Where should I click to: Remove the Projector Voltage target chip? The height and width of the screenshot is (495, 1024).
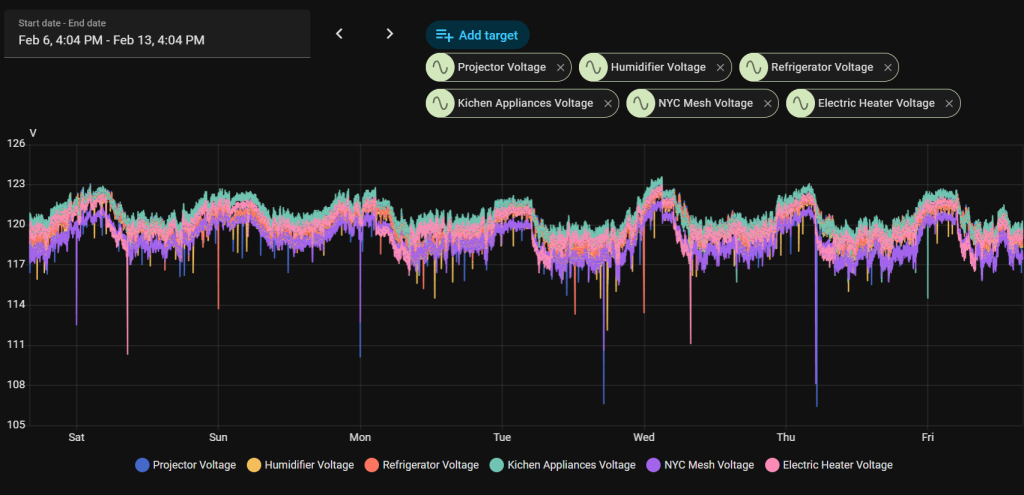[x=561, y=68]
